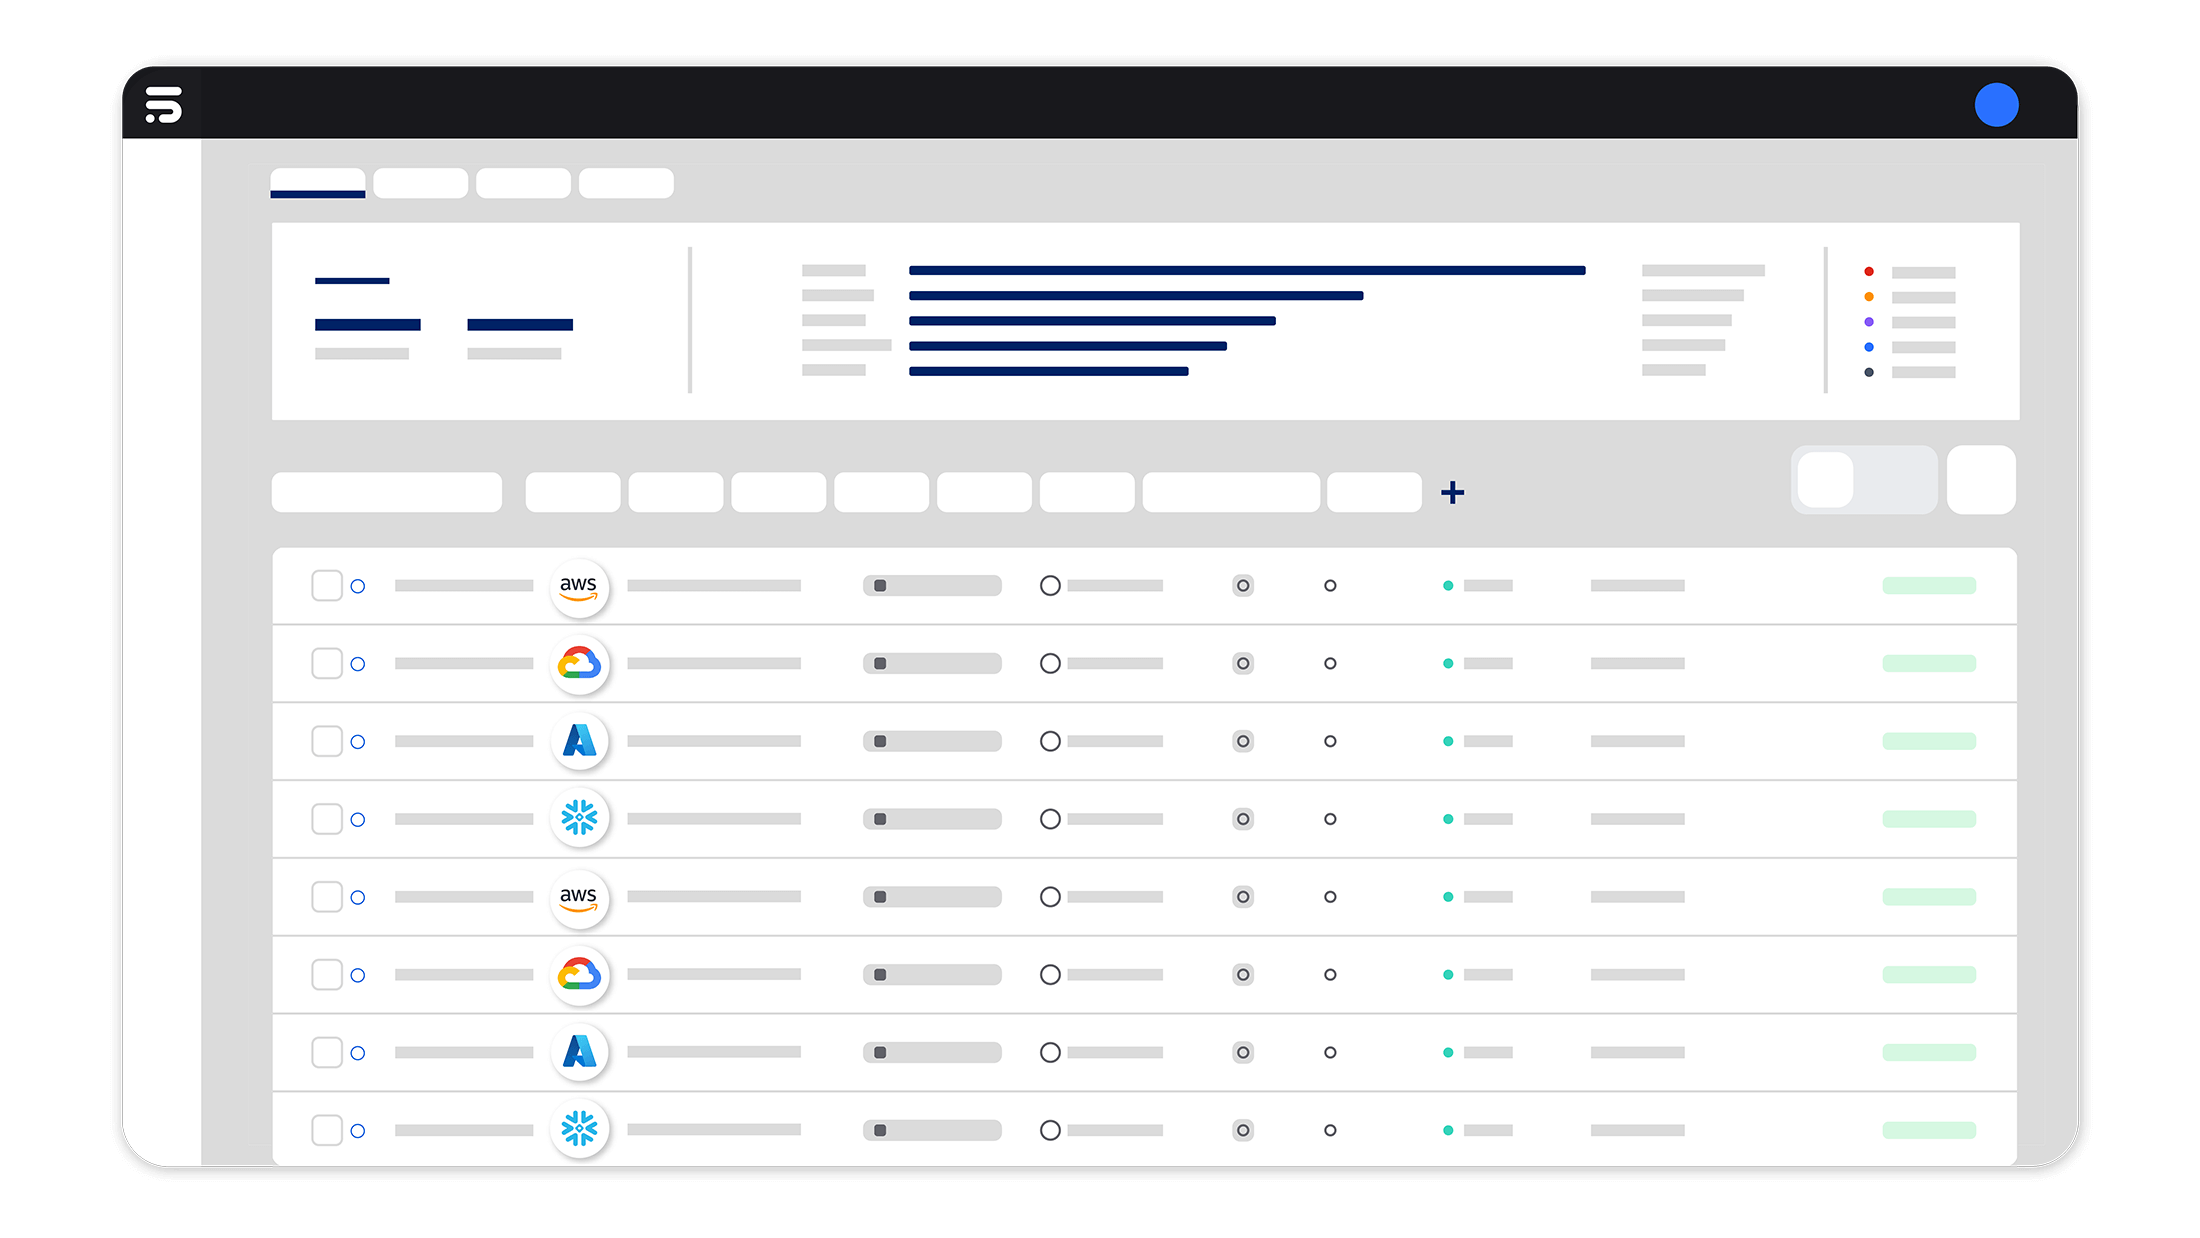This screenshot has height=1238, width=2200.
Task: Open the first filter pill after search
Action: (x=573, y=492)
